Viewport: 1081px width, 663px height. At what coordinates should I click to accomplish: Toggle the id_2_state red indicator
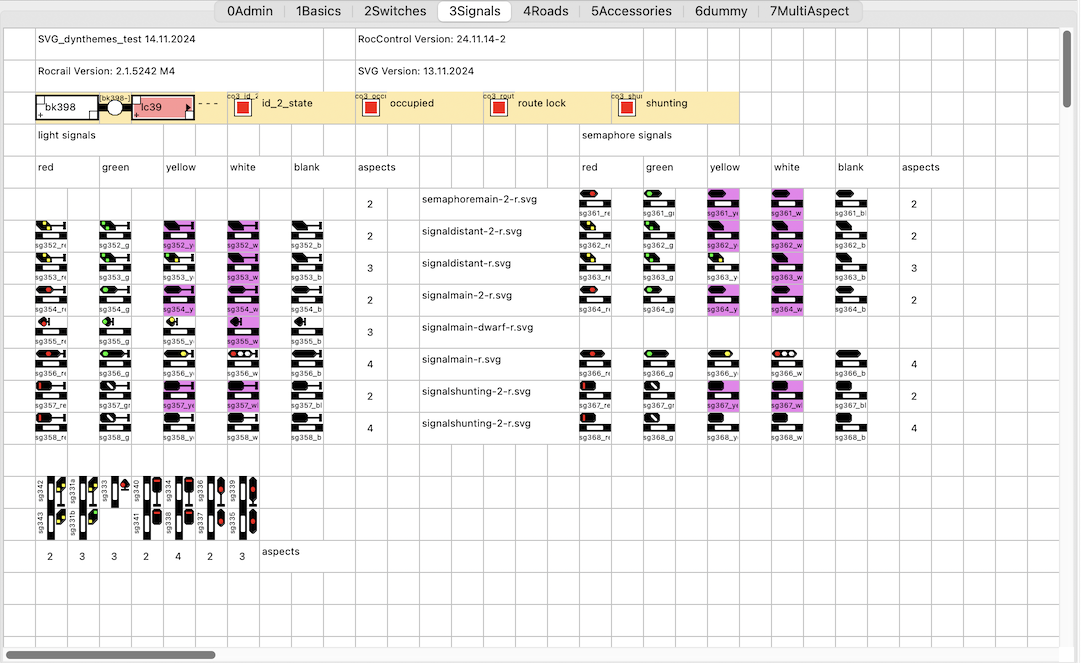(243, 108)
